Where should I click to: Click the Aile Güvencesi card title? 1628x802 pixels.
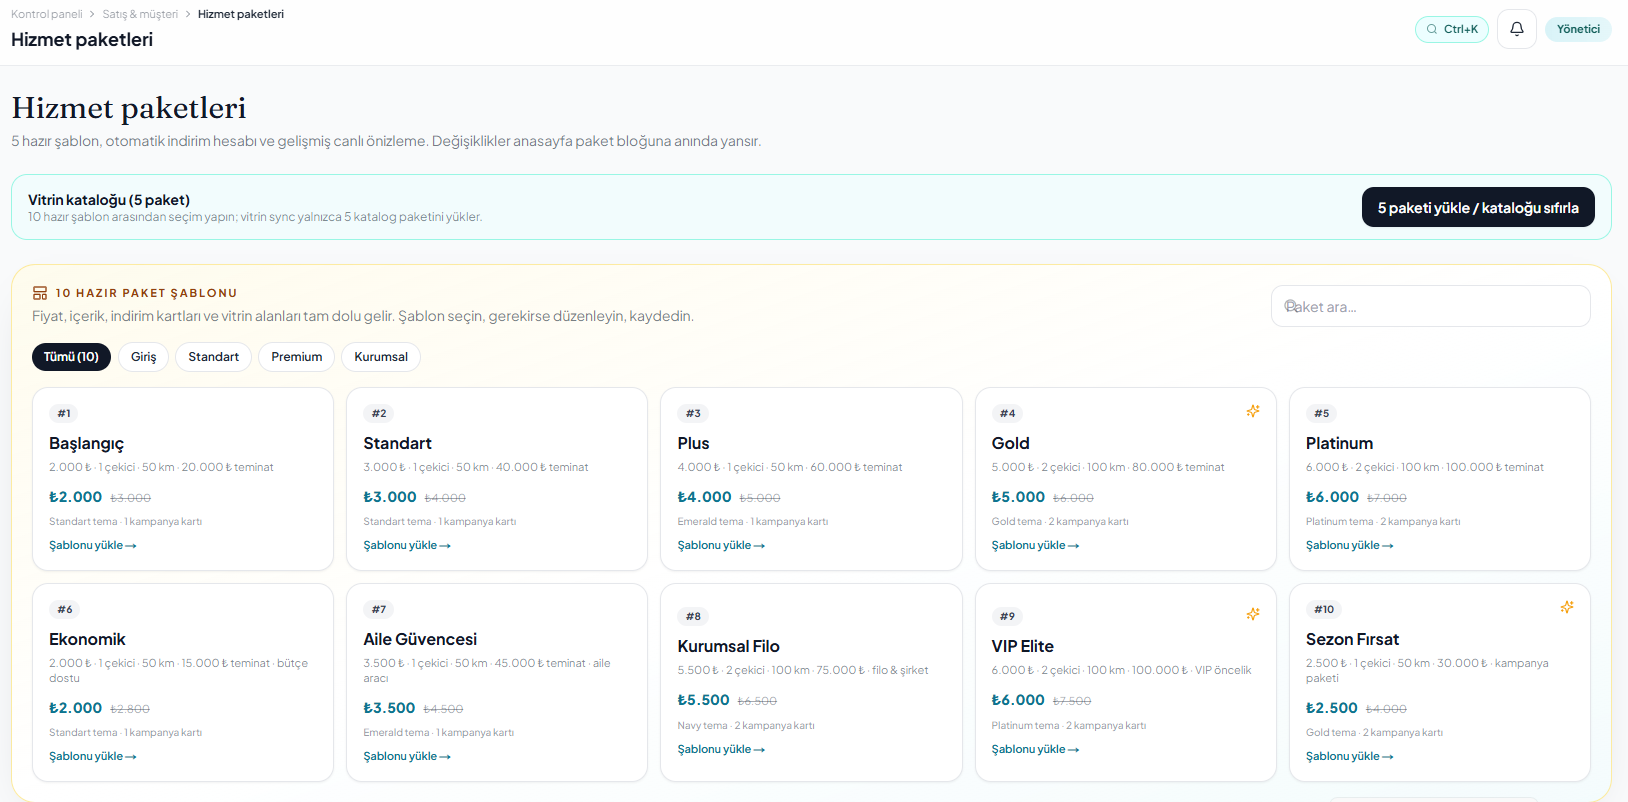point(420,639)
